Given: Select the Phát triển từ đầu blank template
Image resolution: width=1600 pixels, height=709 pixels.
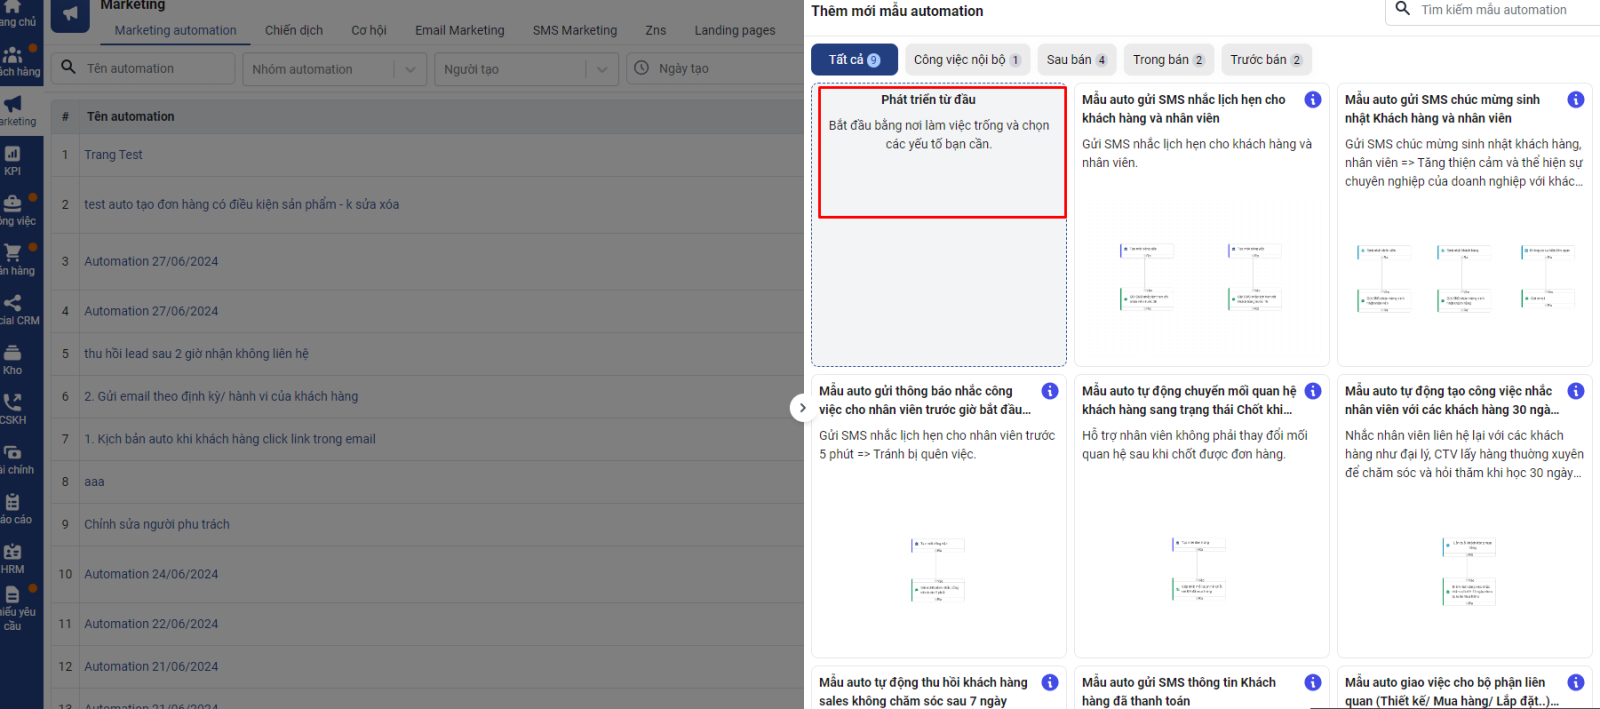Looking at the screenshot, I should pos(941,152).
